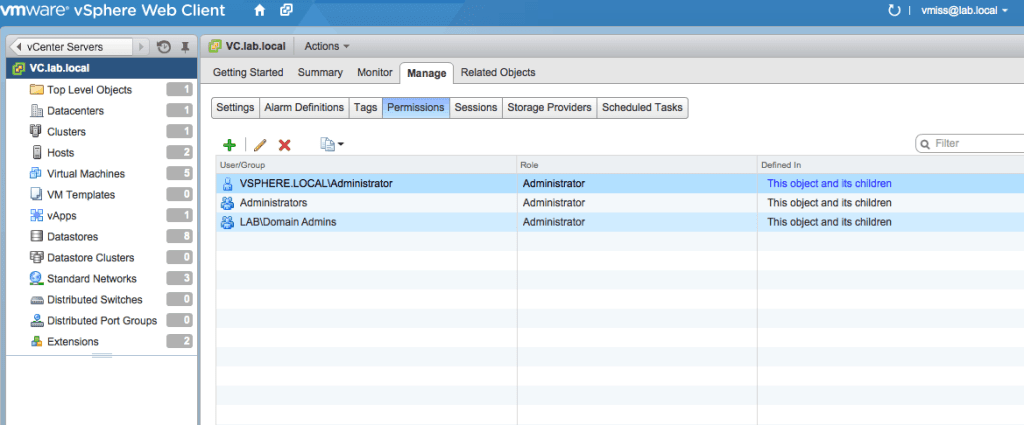Click the Datastores count badge 8
The image size is (1024, 425).
point(179,236)
